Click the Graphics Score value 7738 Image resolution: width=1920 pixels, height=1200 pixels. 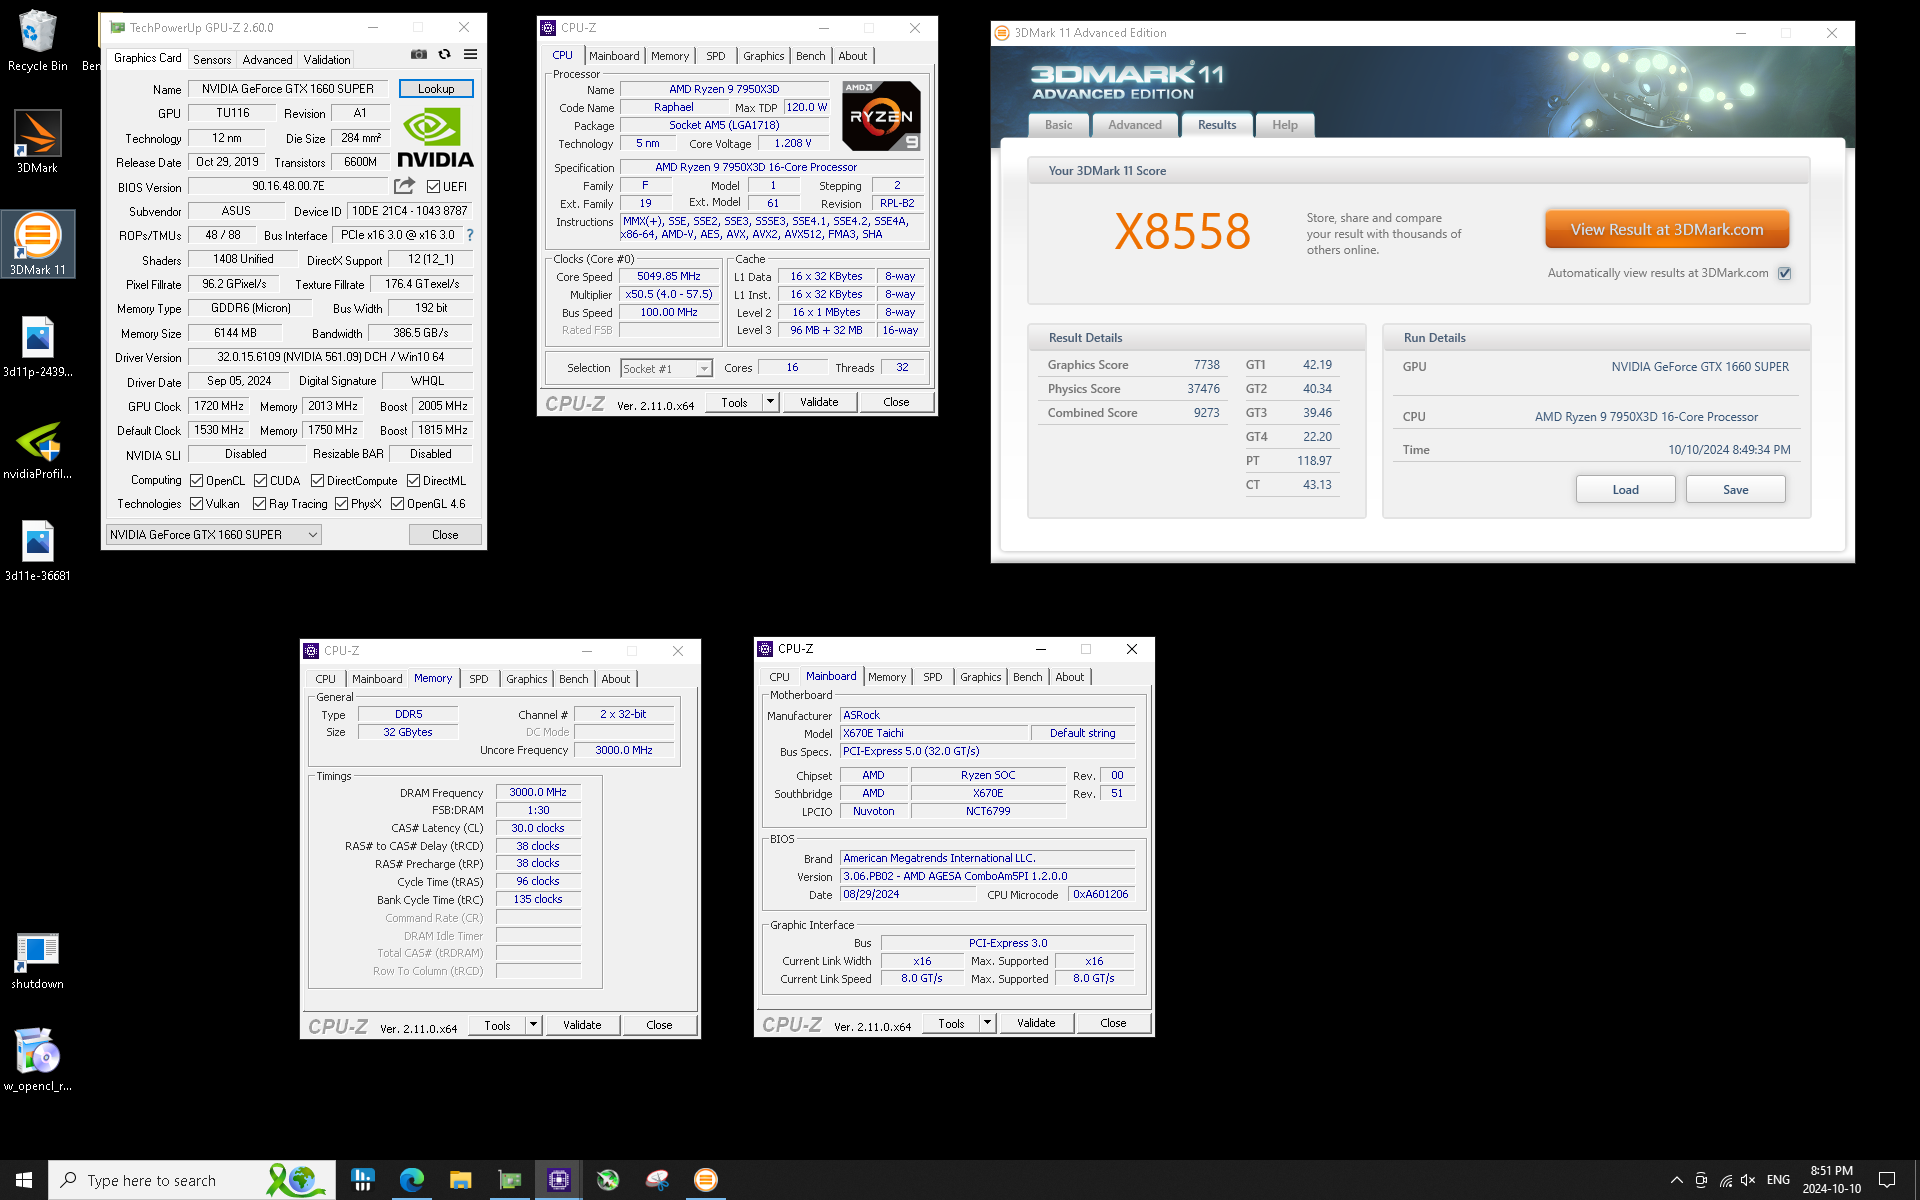1206,365
